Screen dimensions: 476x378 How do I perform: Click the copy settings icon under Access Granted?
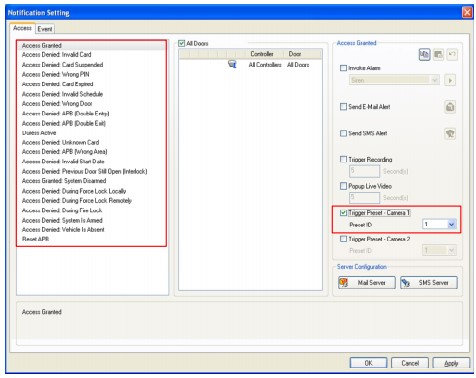click(424, 54)
